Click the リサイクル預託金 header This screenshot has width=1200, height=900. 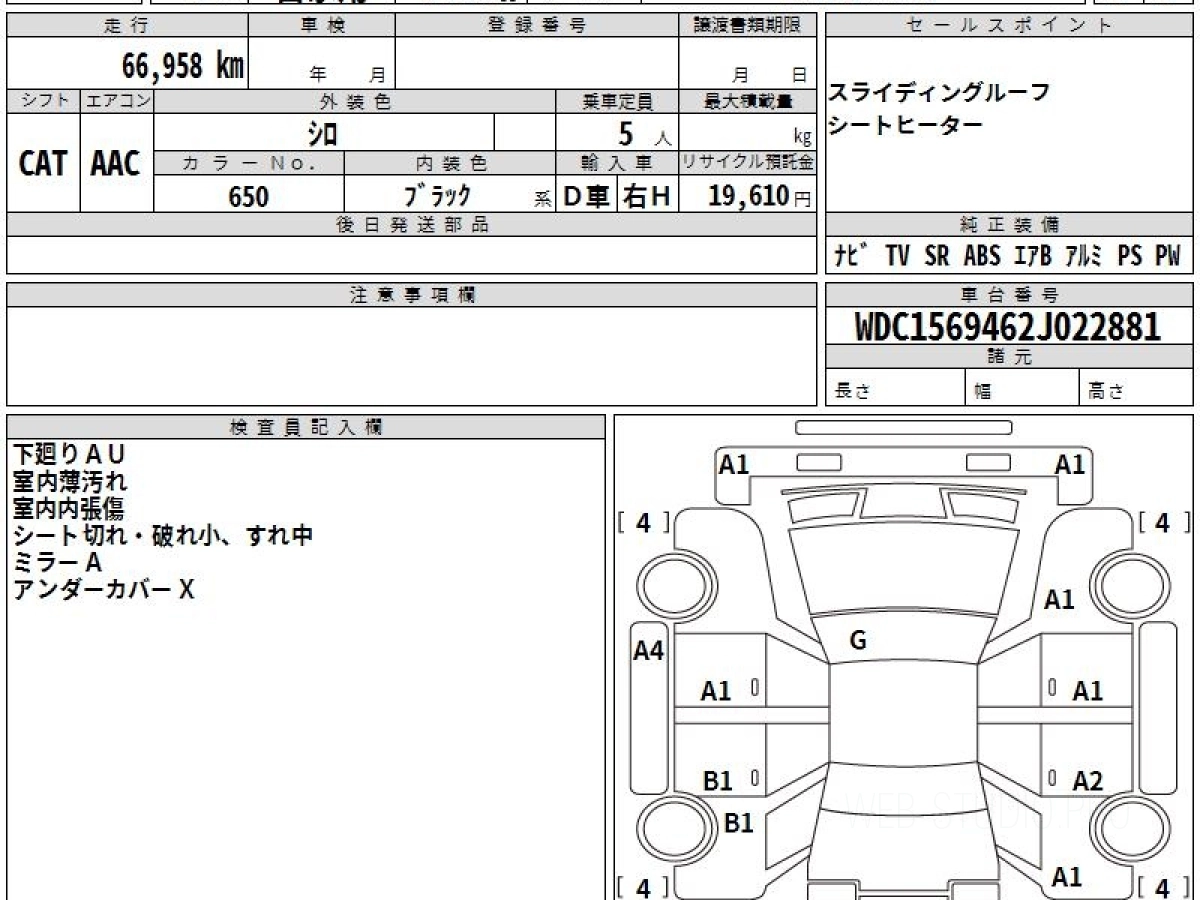747,163
